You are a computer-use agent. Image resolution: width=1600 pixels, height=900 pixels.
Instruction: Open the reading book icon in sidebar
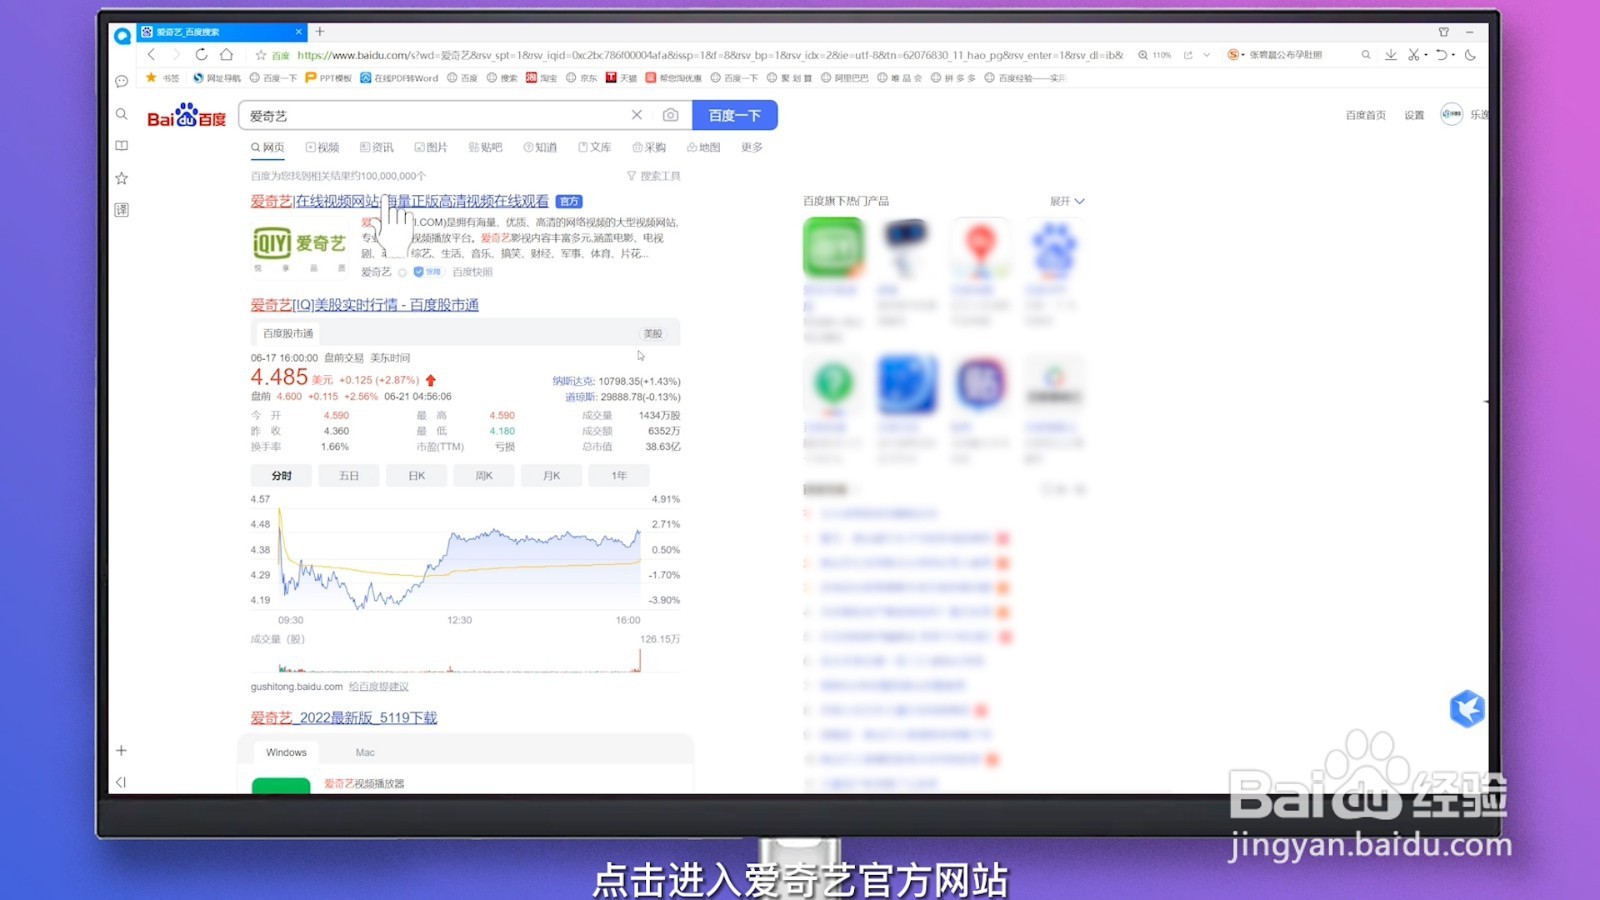(122, 146)
